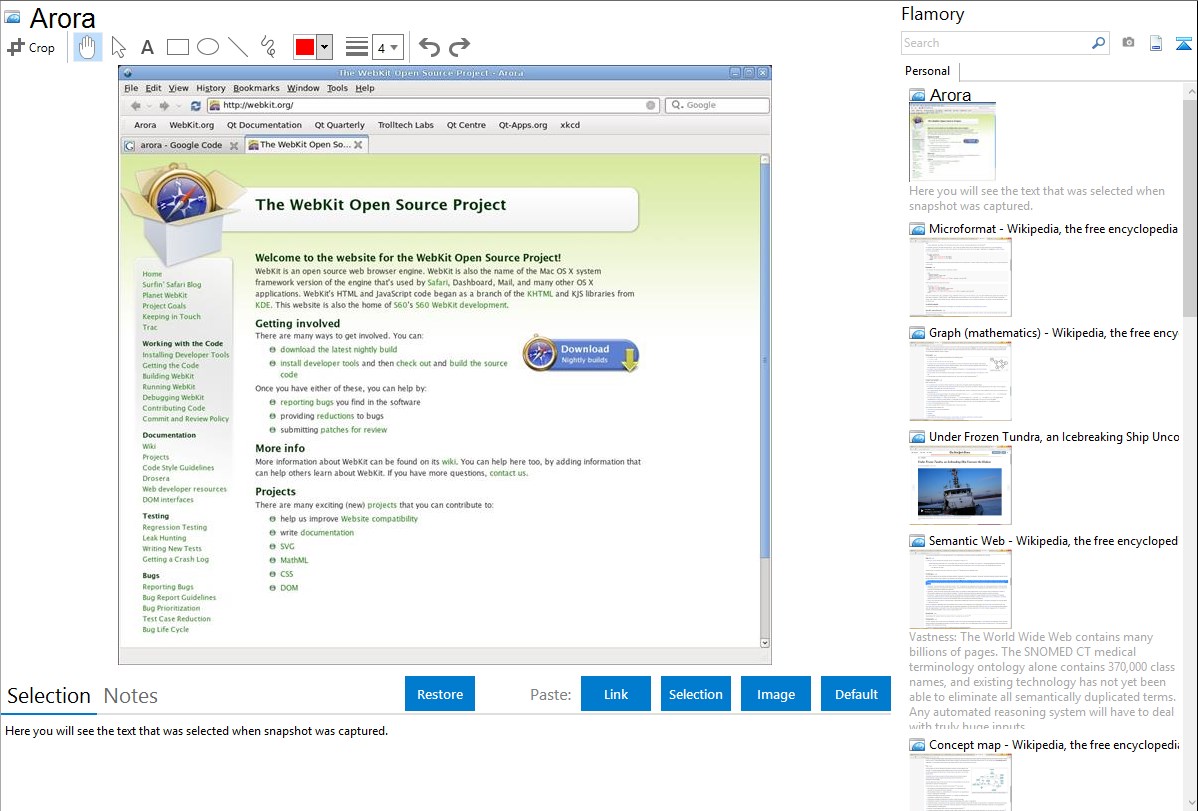Close The WebKit Open So... tab
This screenshot has width=1198, height=811.
(x=358, y=144)
